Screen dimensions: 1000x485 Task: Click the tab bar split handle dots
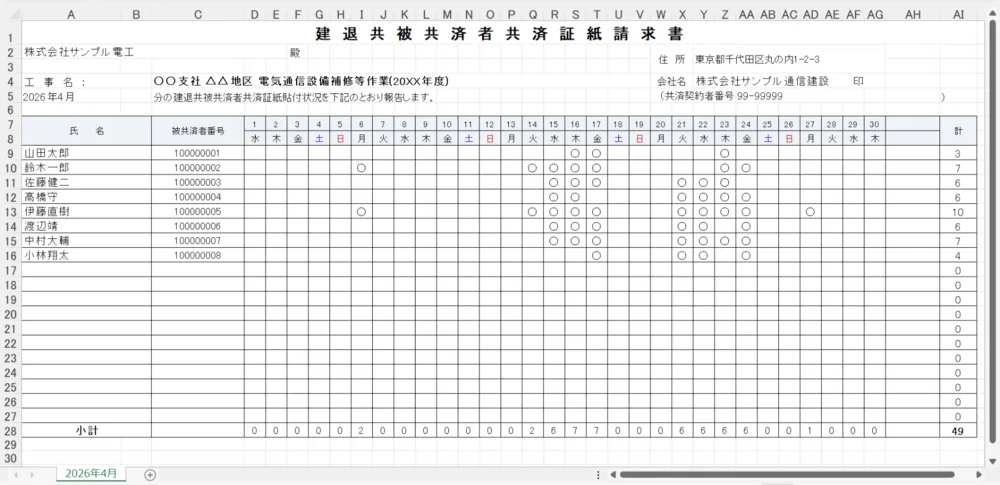(598, 475)
